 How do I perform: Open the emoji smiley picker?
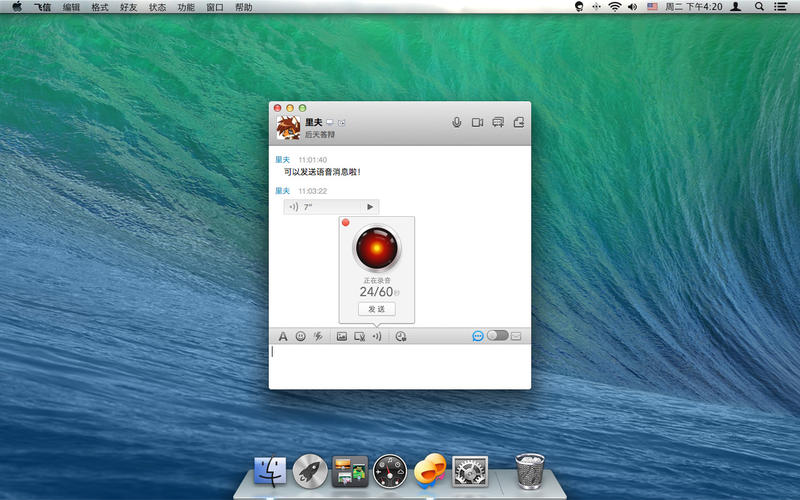(x=300, y=337)
